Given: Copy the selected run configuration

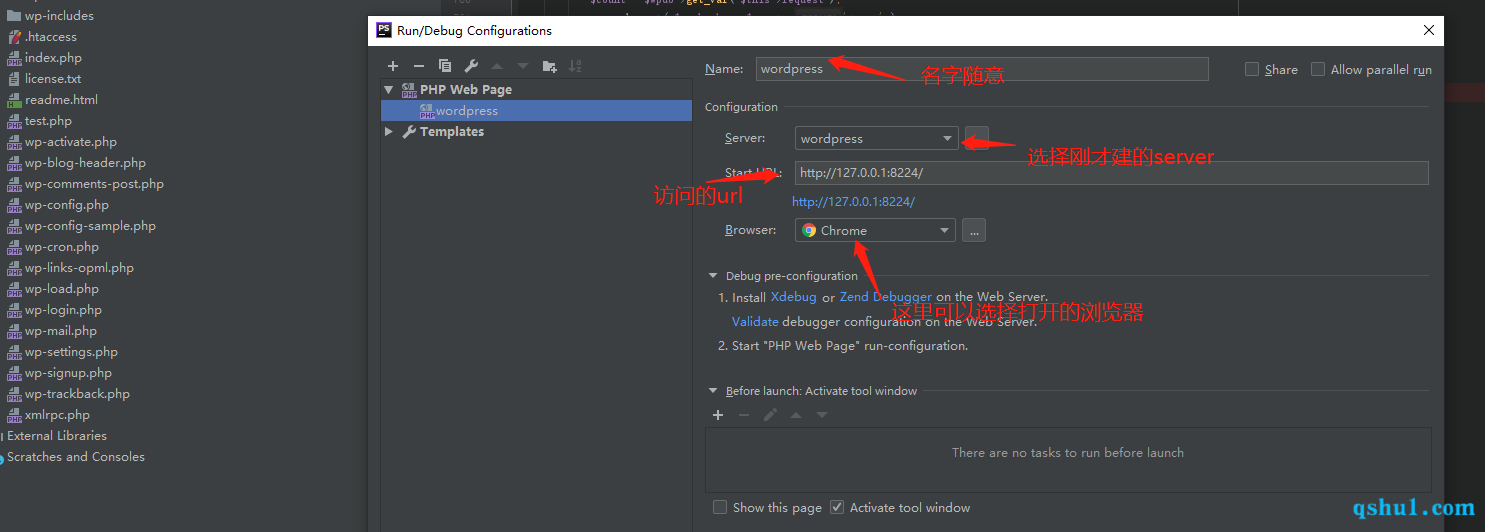Looking at the screenshot, I should (x=445, y=66).
